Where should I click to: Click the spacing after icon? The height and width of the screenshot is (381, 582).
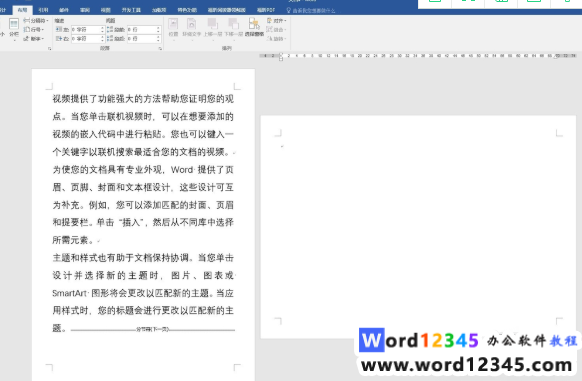click(x=110, y=38)
